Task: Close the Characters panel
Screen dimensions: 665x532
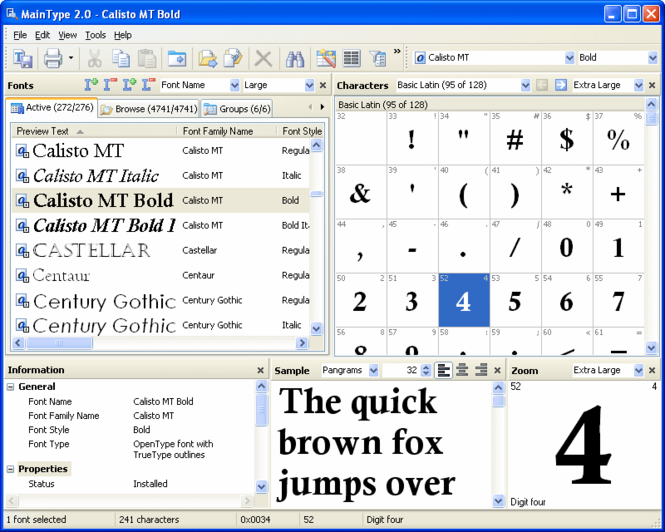Action: point(652,85)
